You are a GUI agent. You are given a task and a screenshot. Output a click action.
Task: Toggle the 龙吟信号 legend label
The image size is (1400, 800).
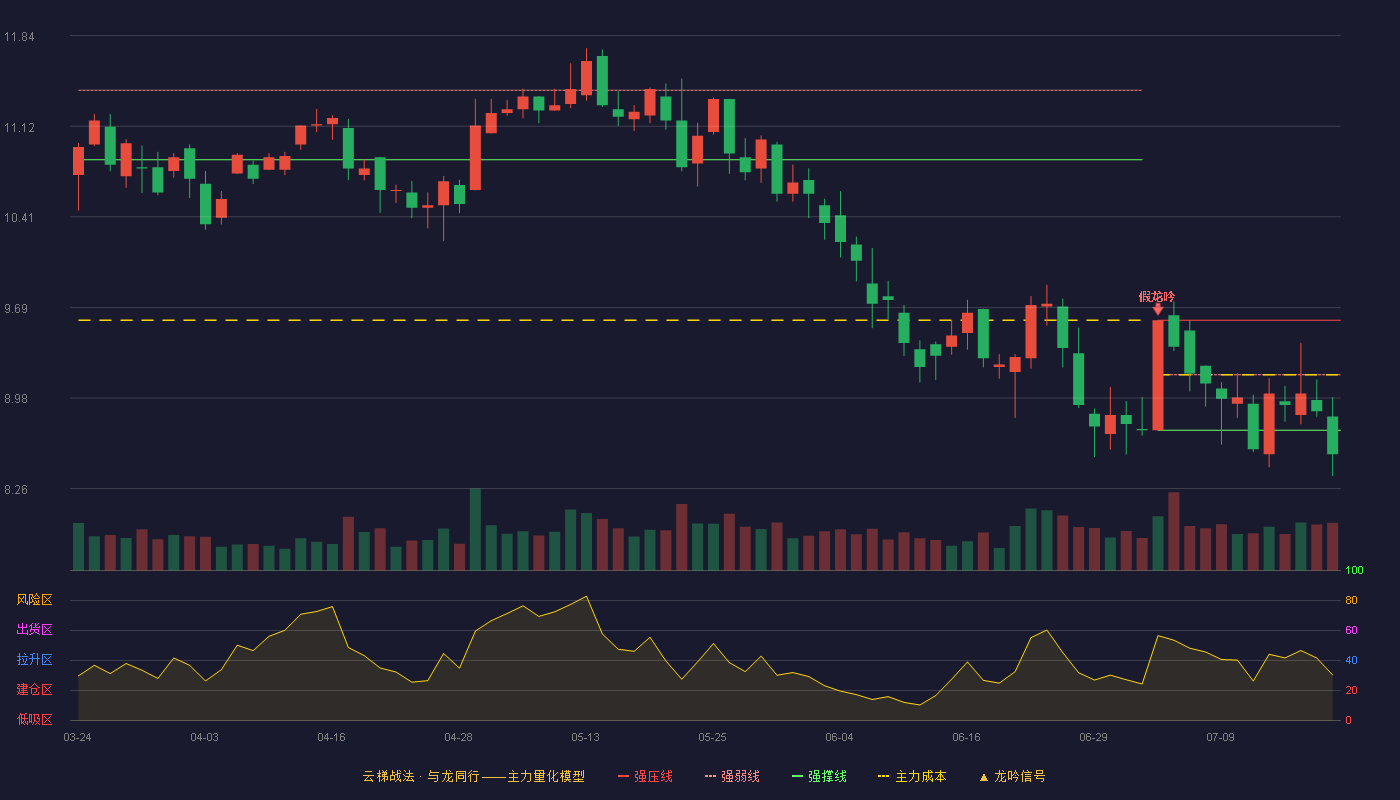1020,776
